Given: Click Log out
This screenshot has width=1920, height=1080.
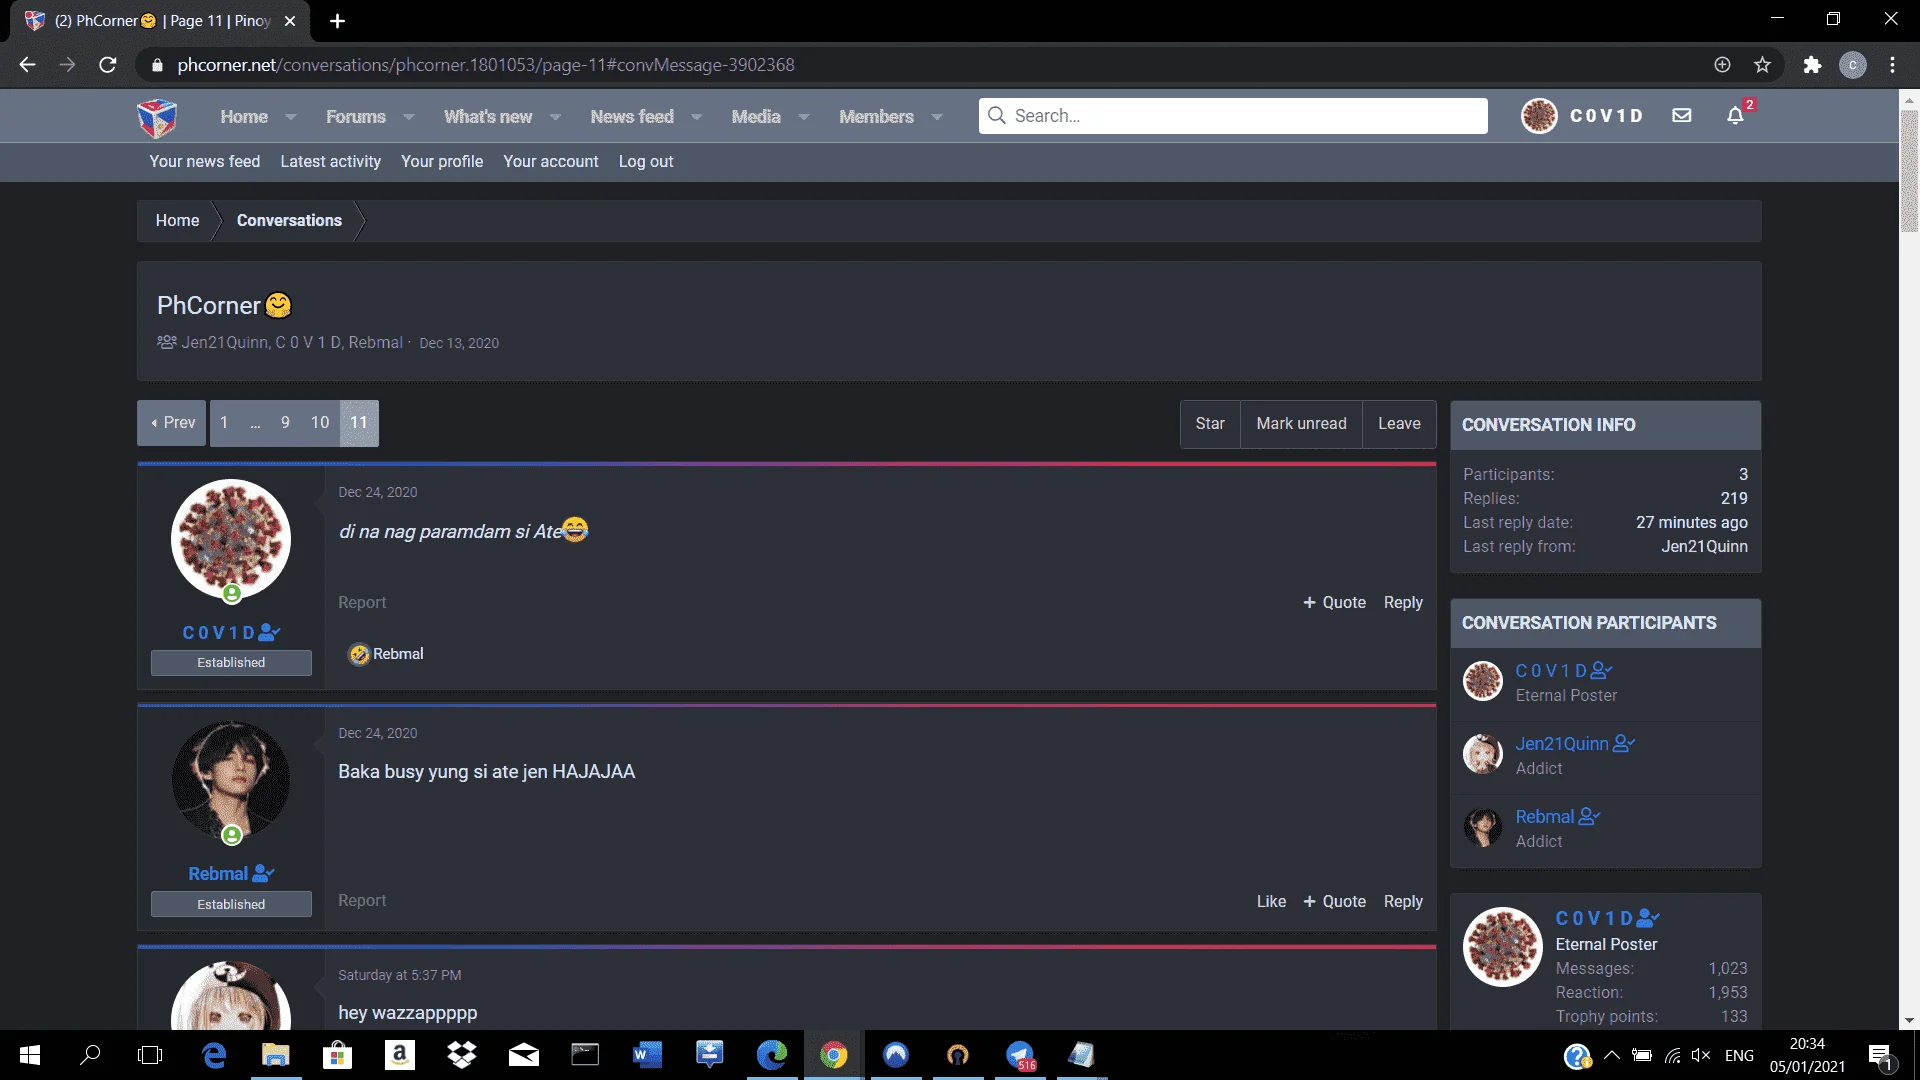Looking at the screenshot, I should [x=646, y=162].
